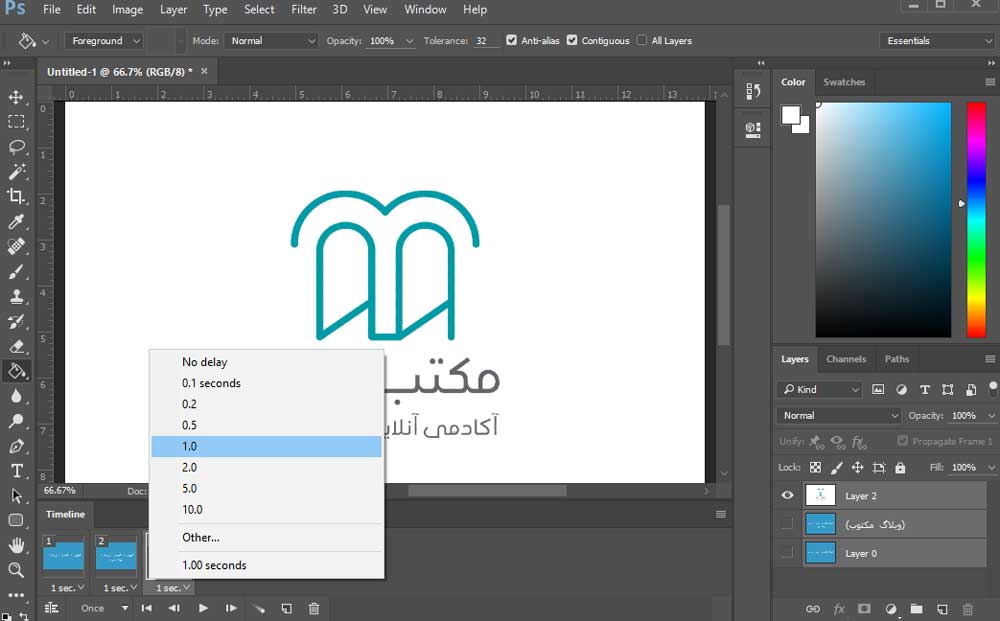Select the Magic Wand tool
The width and height of the screenshot is (1000, 621).
point(16,172)
